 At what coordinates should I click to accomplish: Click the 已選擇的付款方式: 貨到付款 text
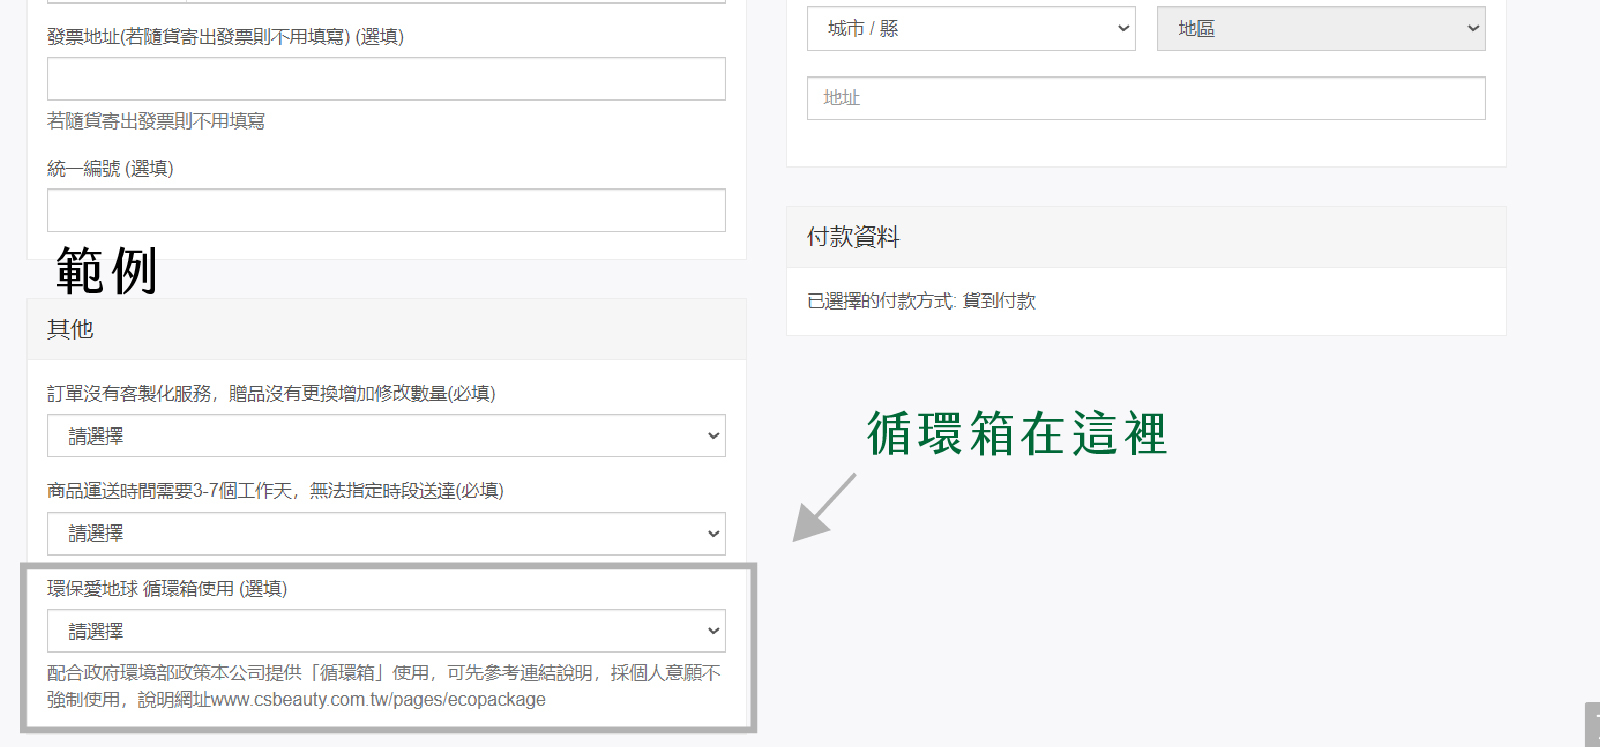pos(921,301)
